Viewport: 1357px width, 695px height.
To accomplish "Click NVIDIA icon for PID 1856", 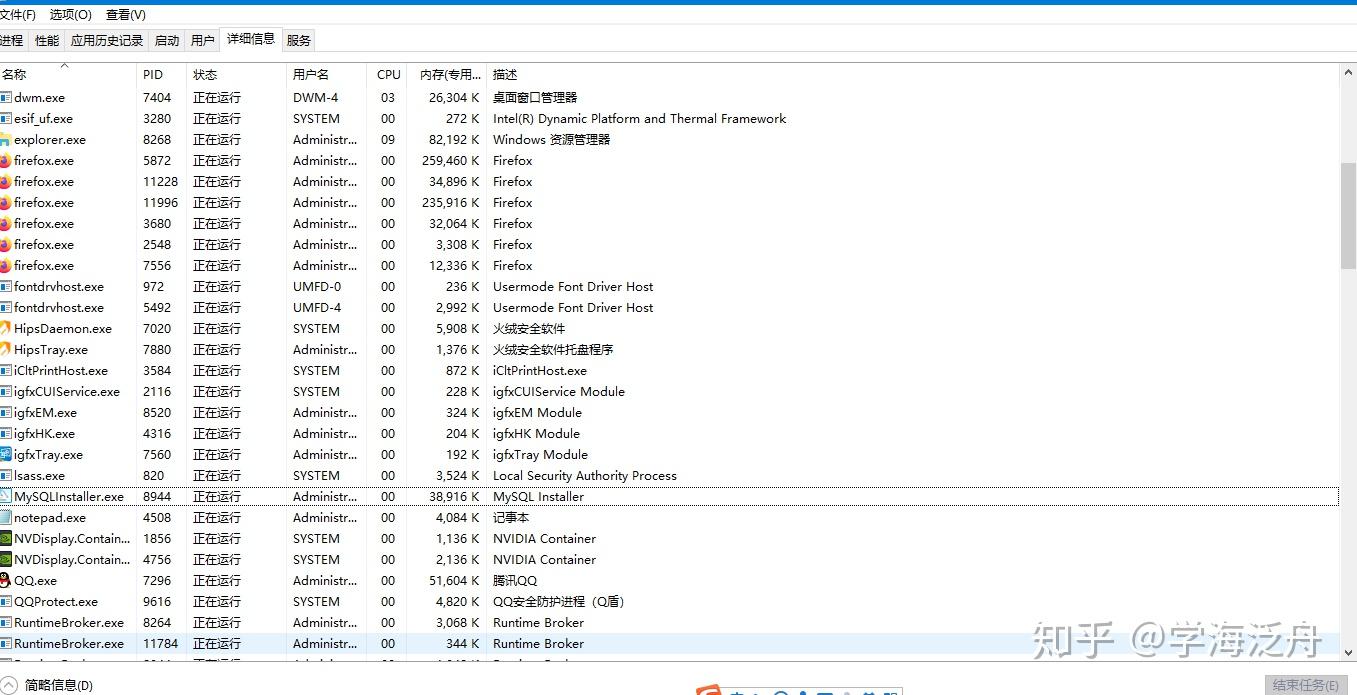I will (5, 538).
